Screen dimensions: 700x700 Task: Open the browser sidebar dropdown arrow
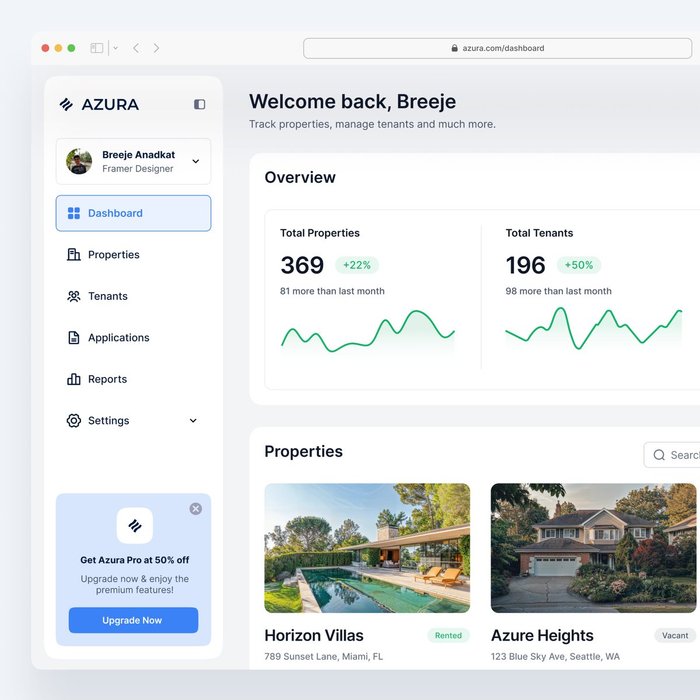point(115,48)
